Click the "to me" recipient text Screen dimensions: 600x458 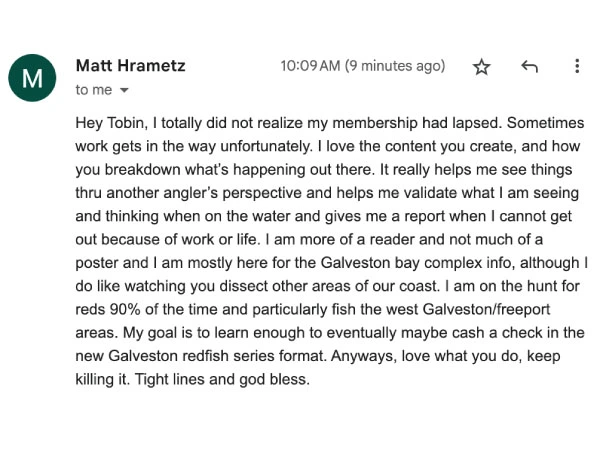[94, 90]
